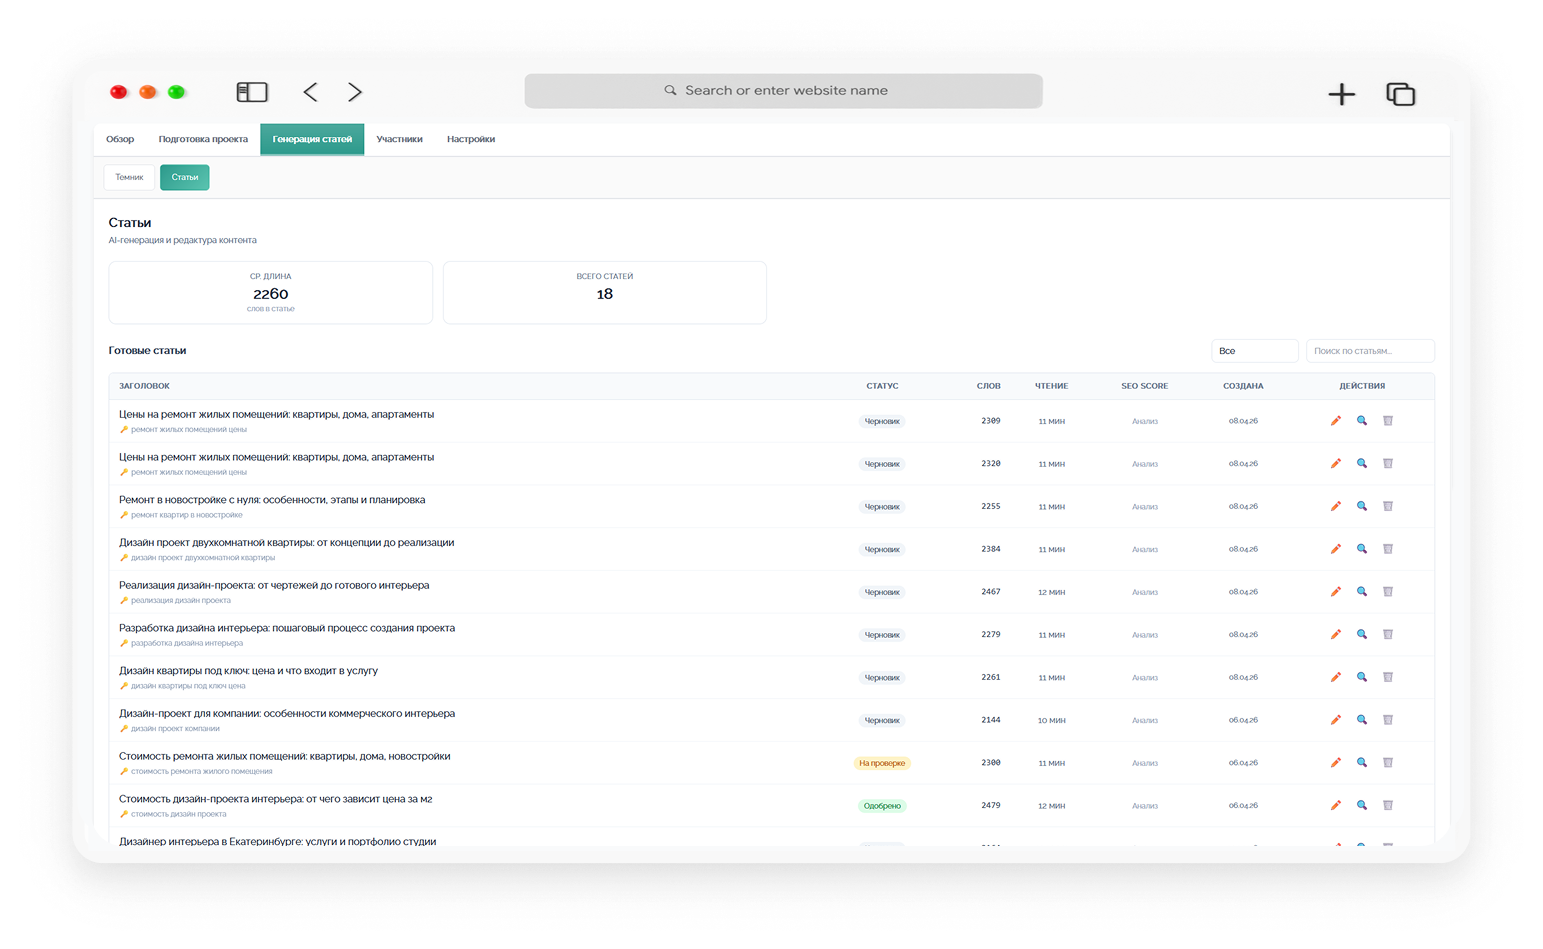Click the СТАТУС column header

pyautogui.click(x=882, y=386)
